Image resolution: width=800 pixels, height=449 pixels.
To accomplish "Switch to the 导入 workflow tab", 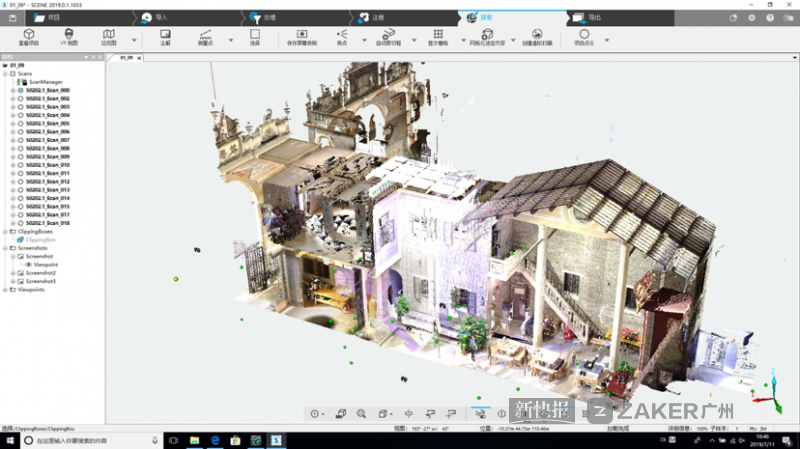I will 161,17.
